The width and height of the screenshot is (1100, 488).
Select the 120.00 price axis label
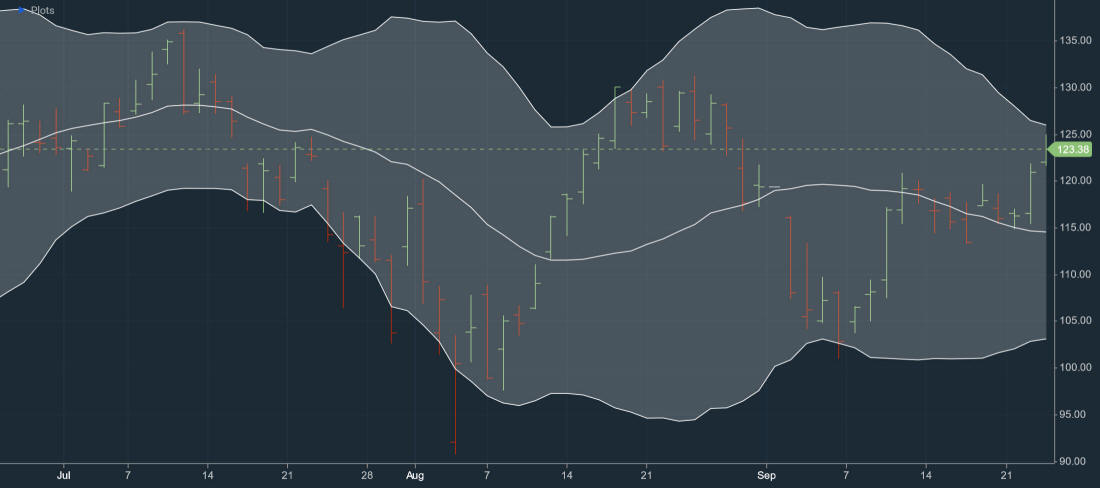tap(1076, 181)
